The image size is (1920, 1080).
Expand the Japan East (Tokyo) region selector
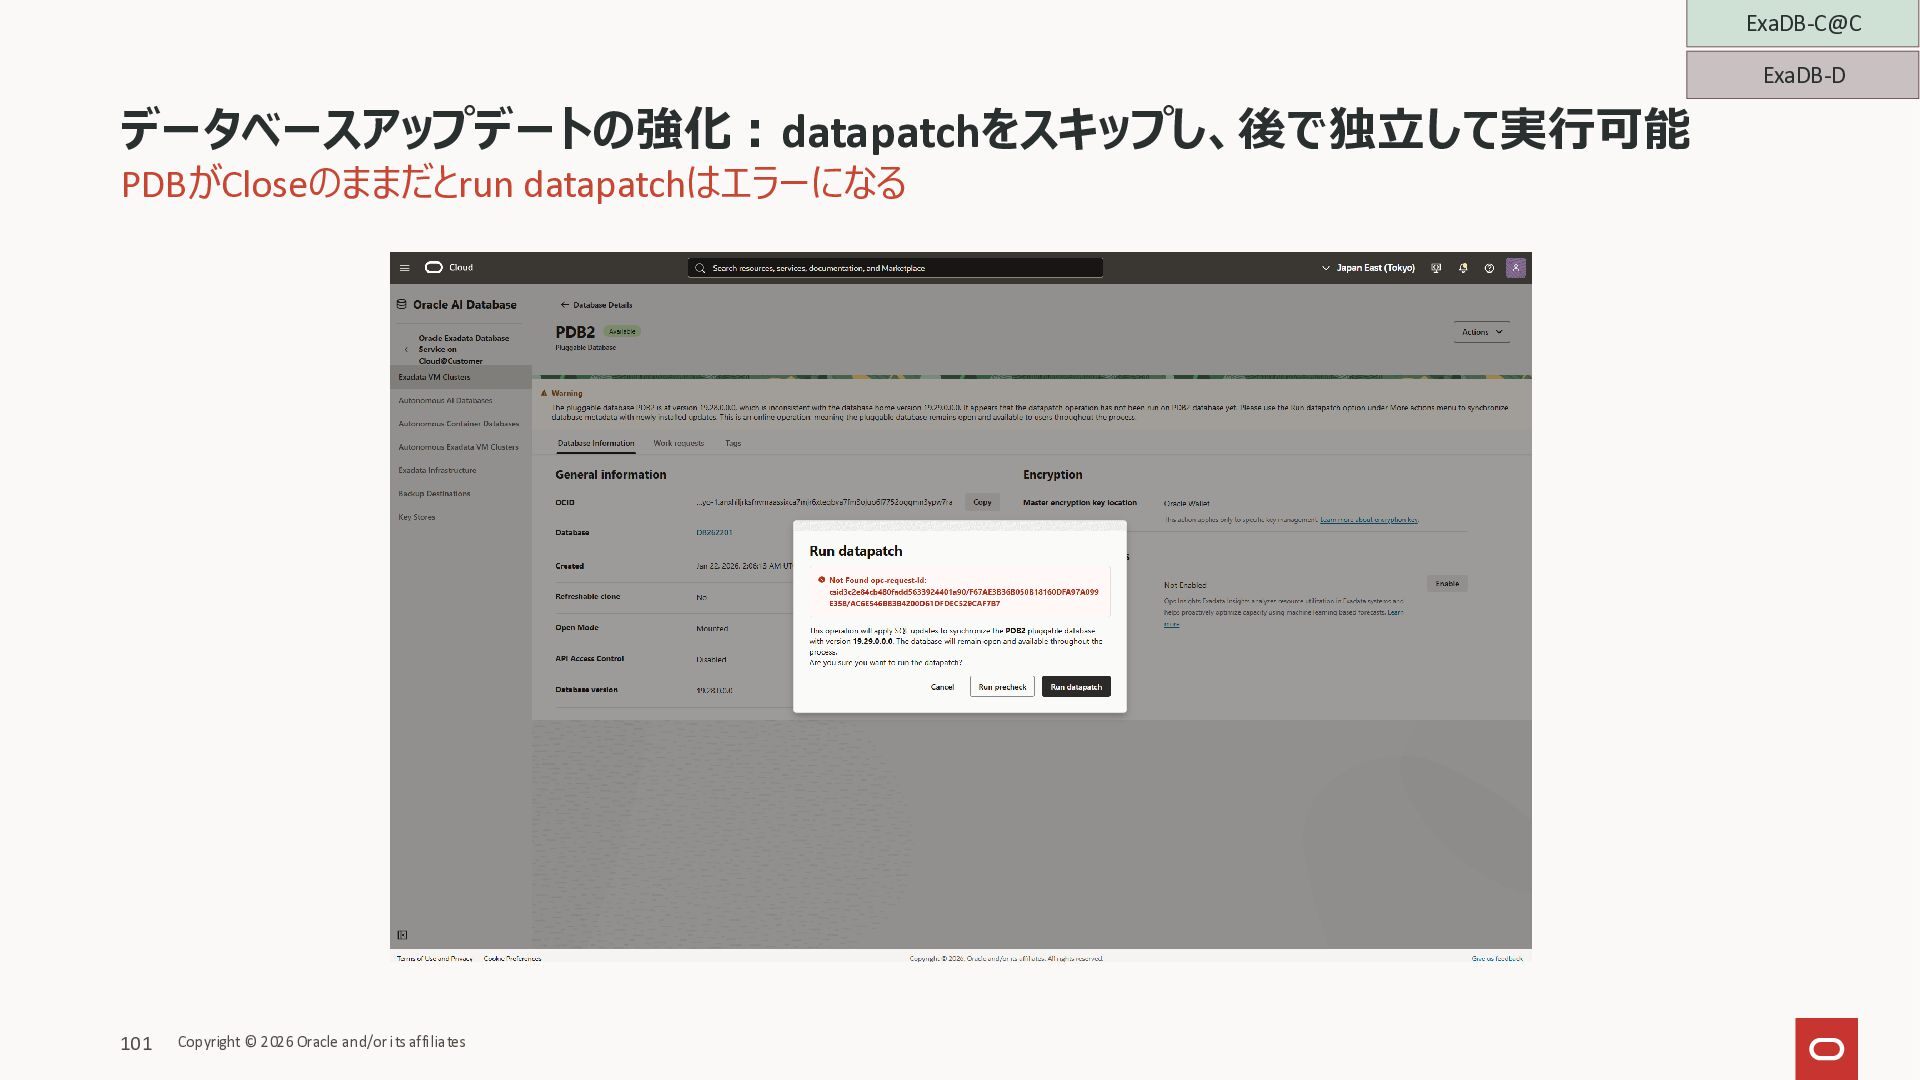click(1368, 268)
